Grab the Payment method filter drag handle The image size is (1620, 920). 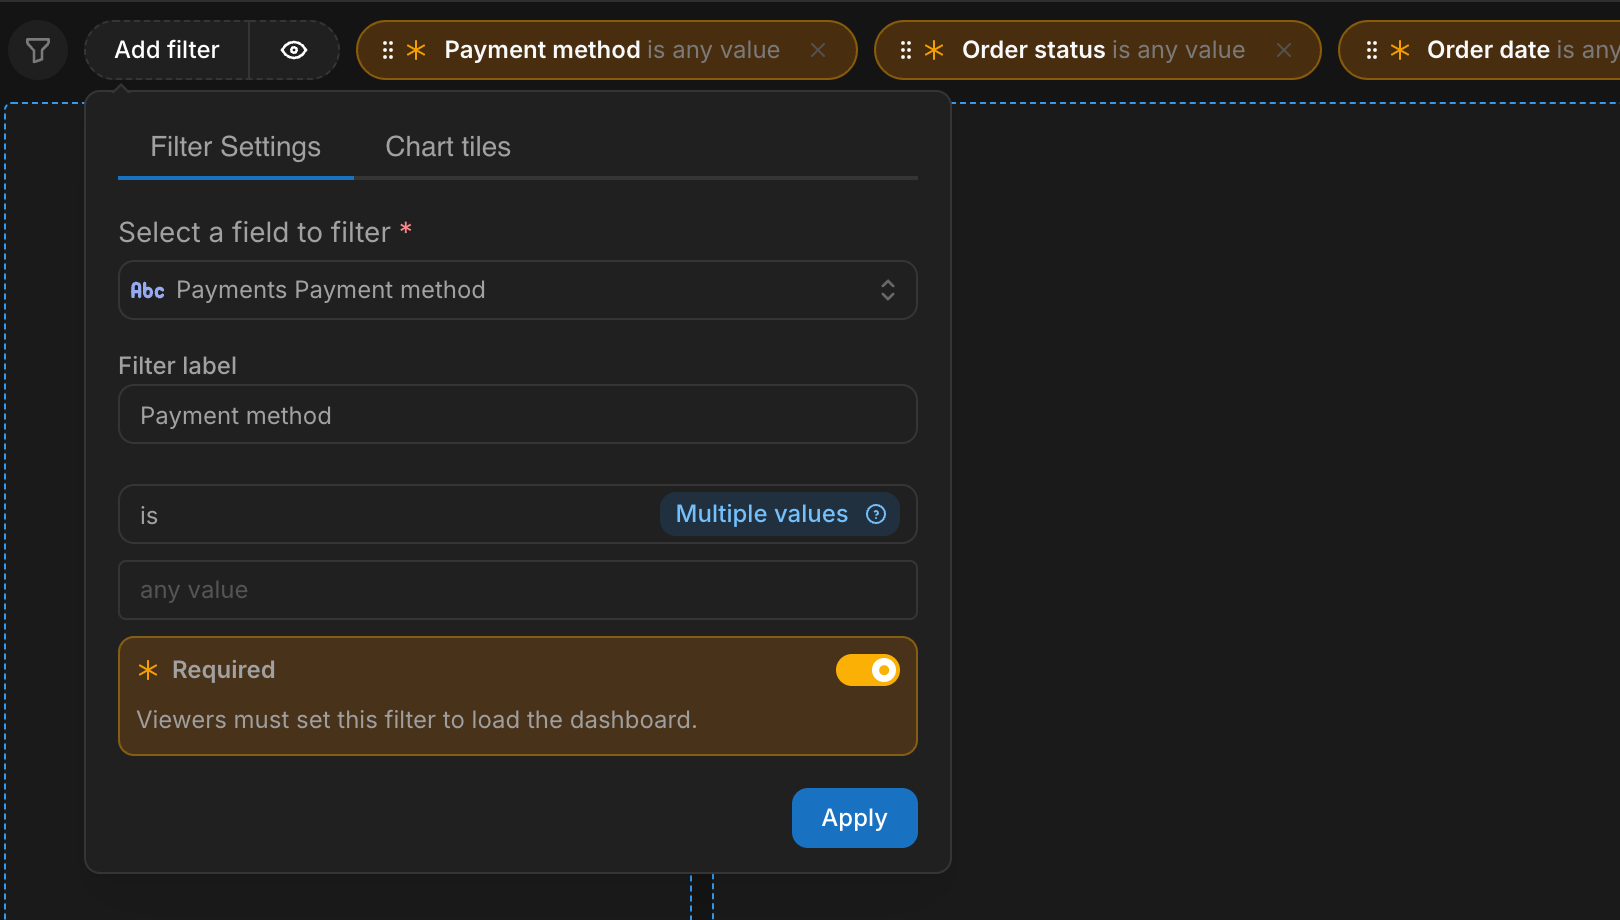[388, 50]
